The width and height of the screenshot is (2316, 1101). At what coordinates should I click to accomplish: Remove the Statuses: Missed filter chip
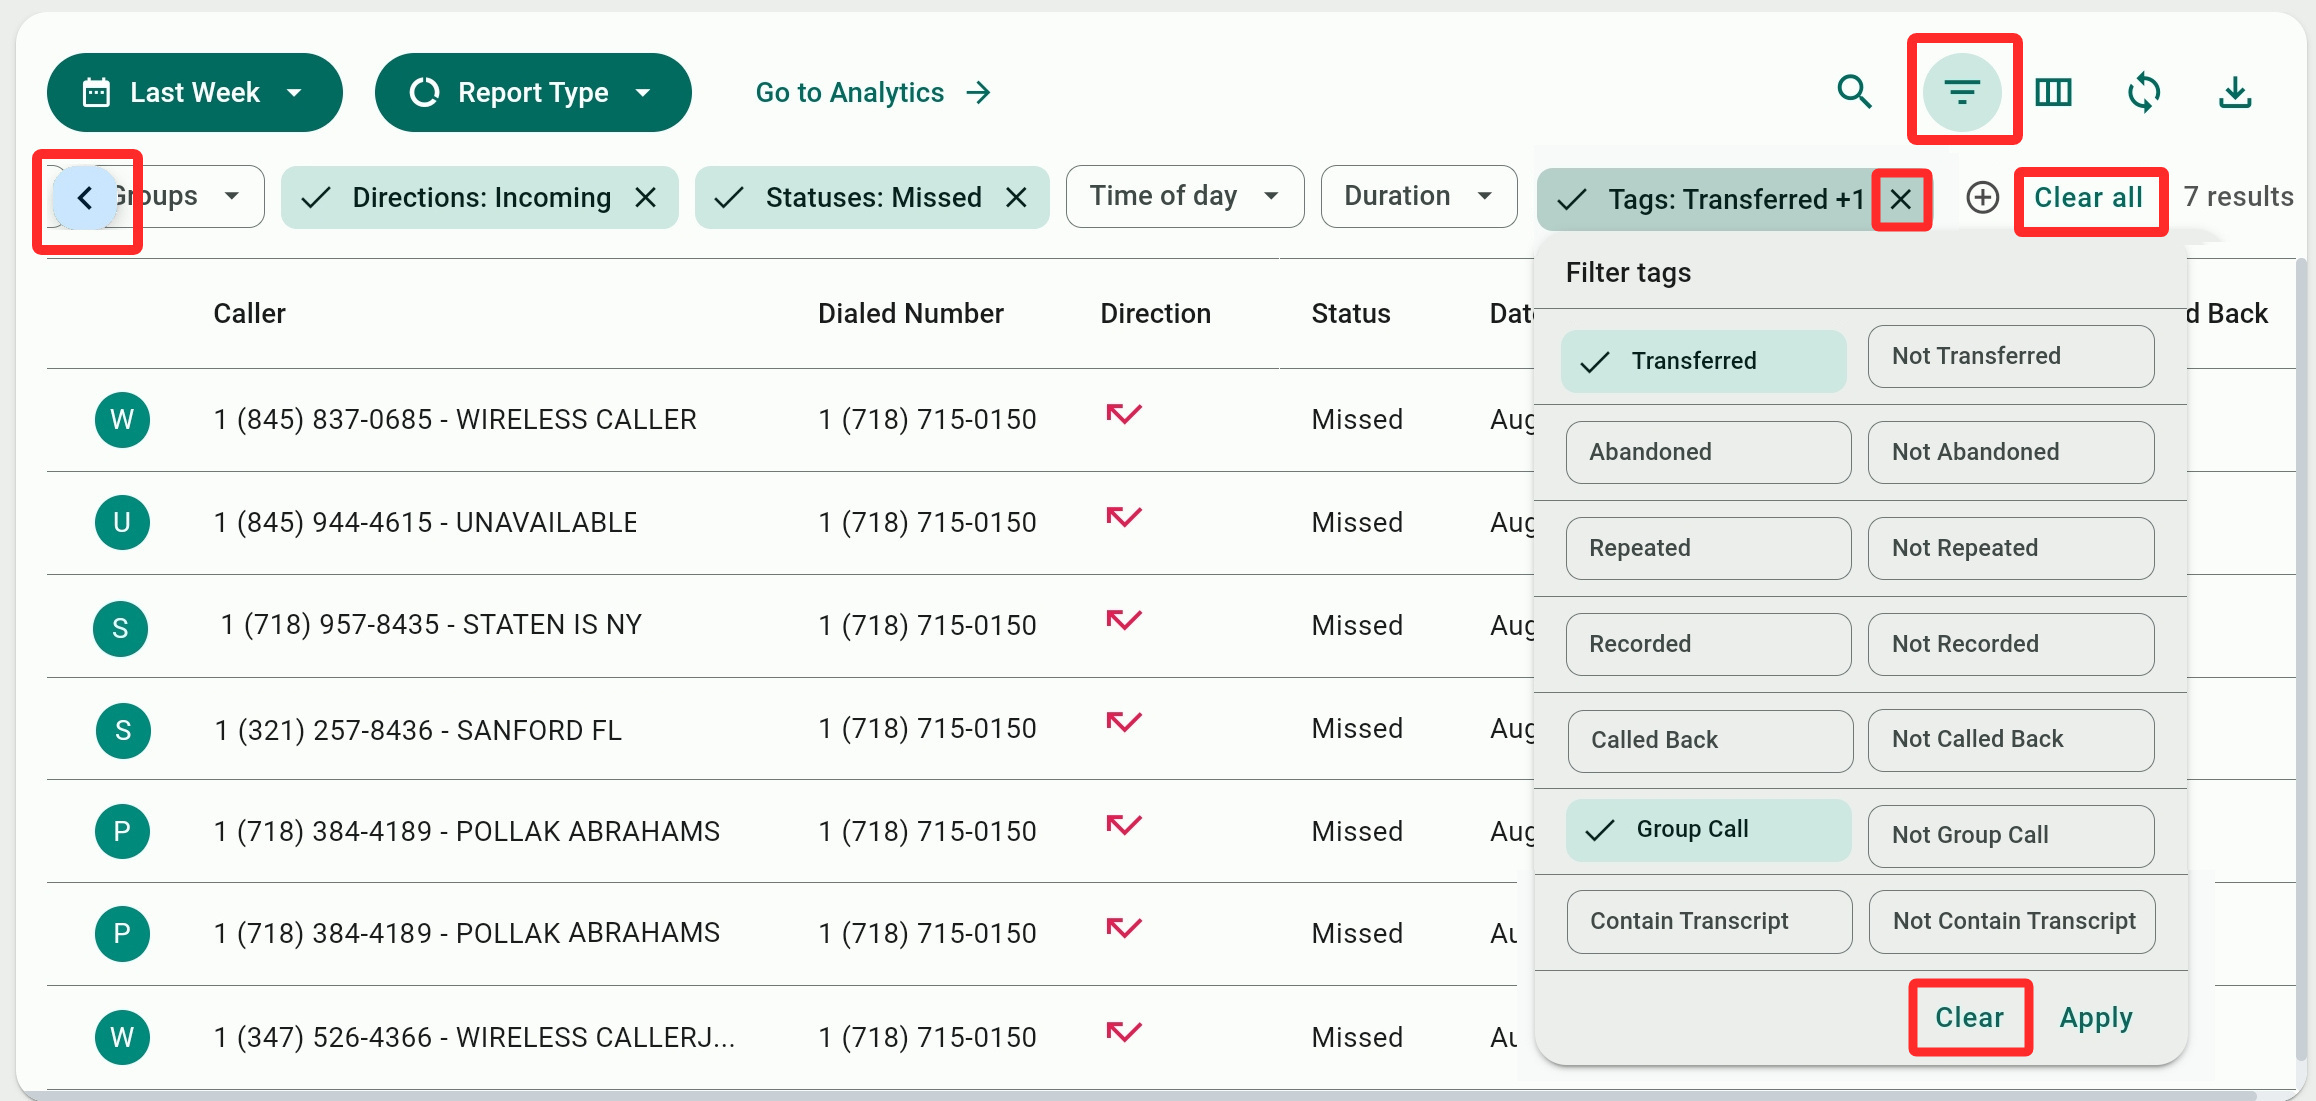[x=1016, y=197]
